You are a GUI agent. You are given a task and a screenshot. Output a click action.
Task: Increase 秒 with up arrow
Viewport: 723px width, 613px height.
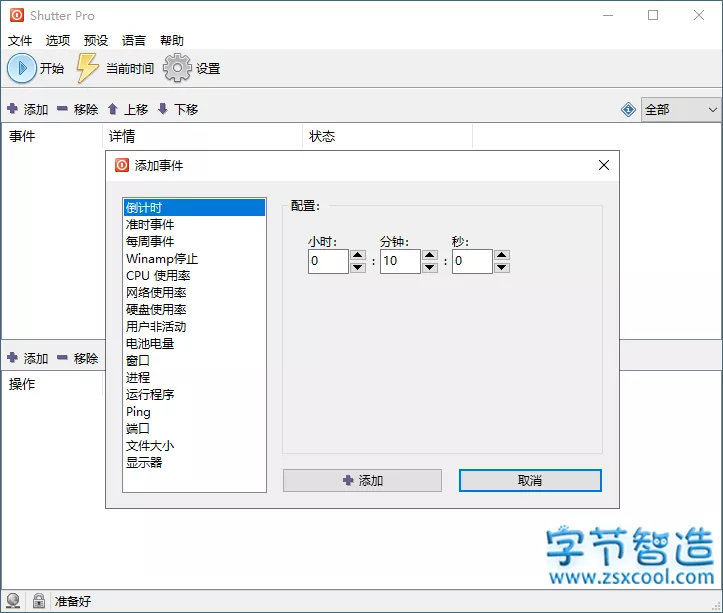click(502, 255)
